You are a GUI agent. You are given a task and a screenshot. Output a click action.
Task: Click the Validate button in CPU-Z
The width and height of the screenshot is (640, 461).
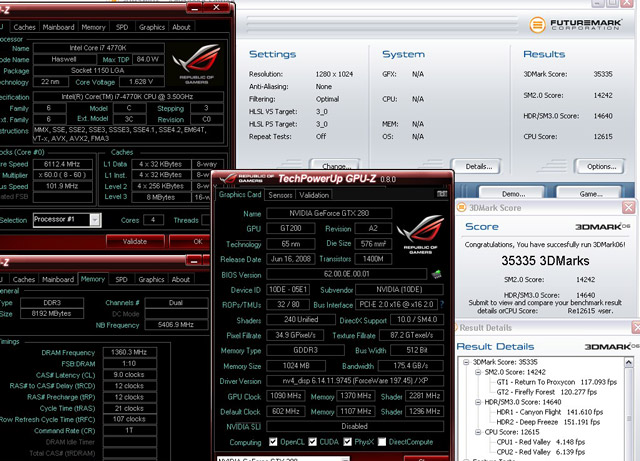click(135, 241)
